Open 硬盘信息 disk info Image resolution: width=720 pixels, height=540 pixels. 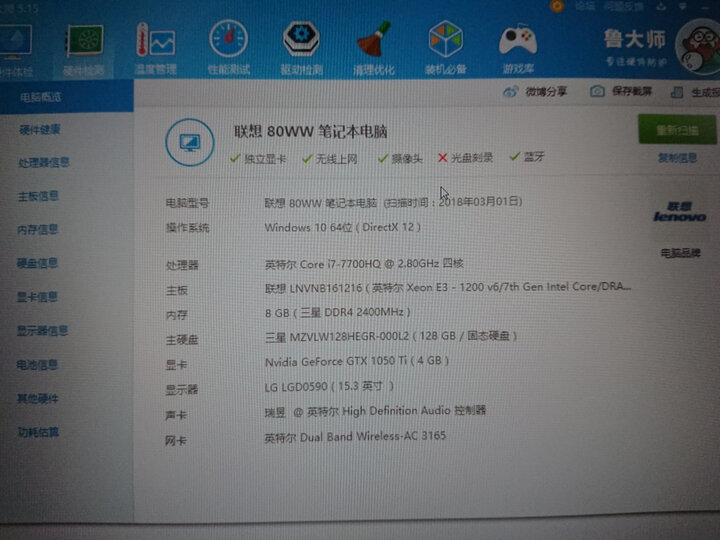(37, 263)
